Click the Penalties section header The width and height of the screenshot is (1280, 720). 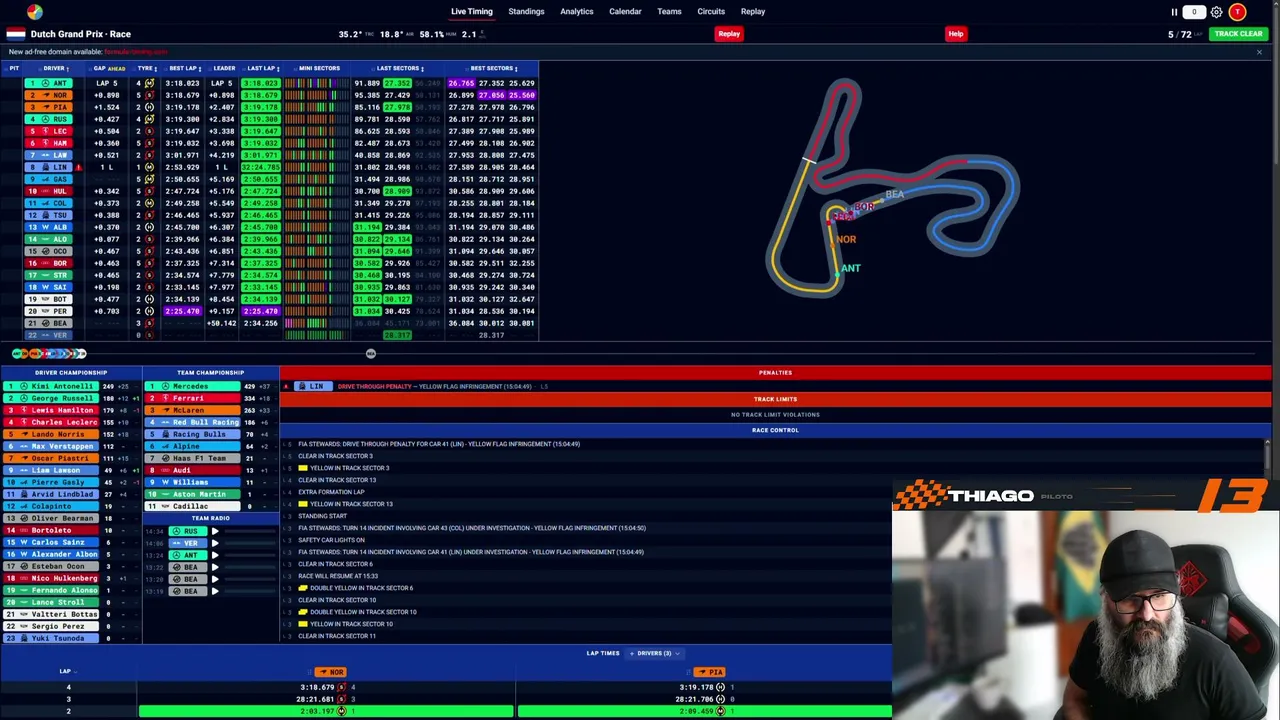775,373
